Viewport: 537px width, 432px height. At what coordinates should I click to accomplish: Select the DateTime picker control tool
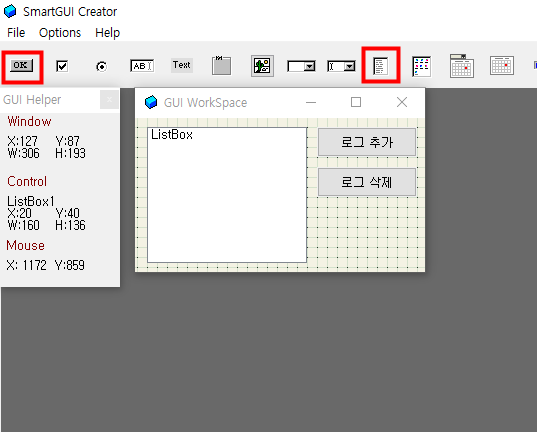coord(462,66)
